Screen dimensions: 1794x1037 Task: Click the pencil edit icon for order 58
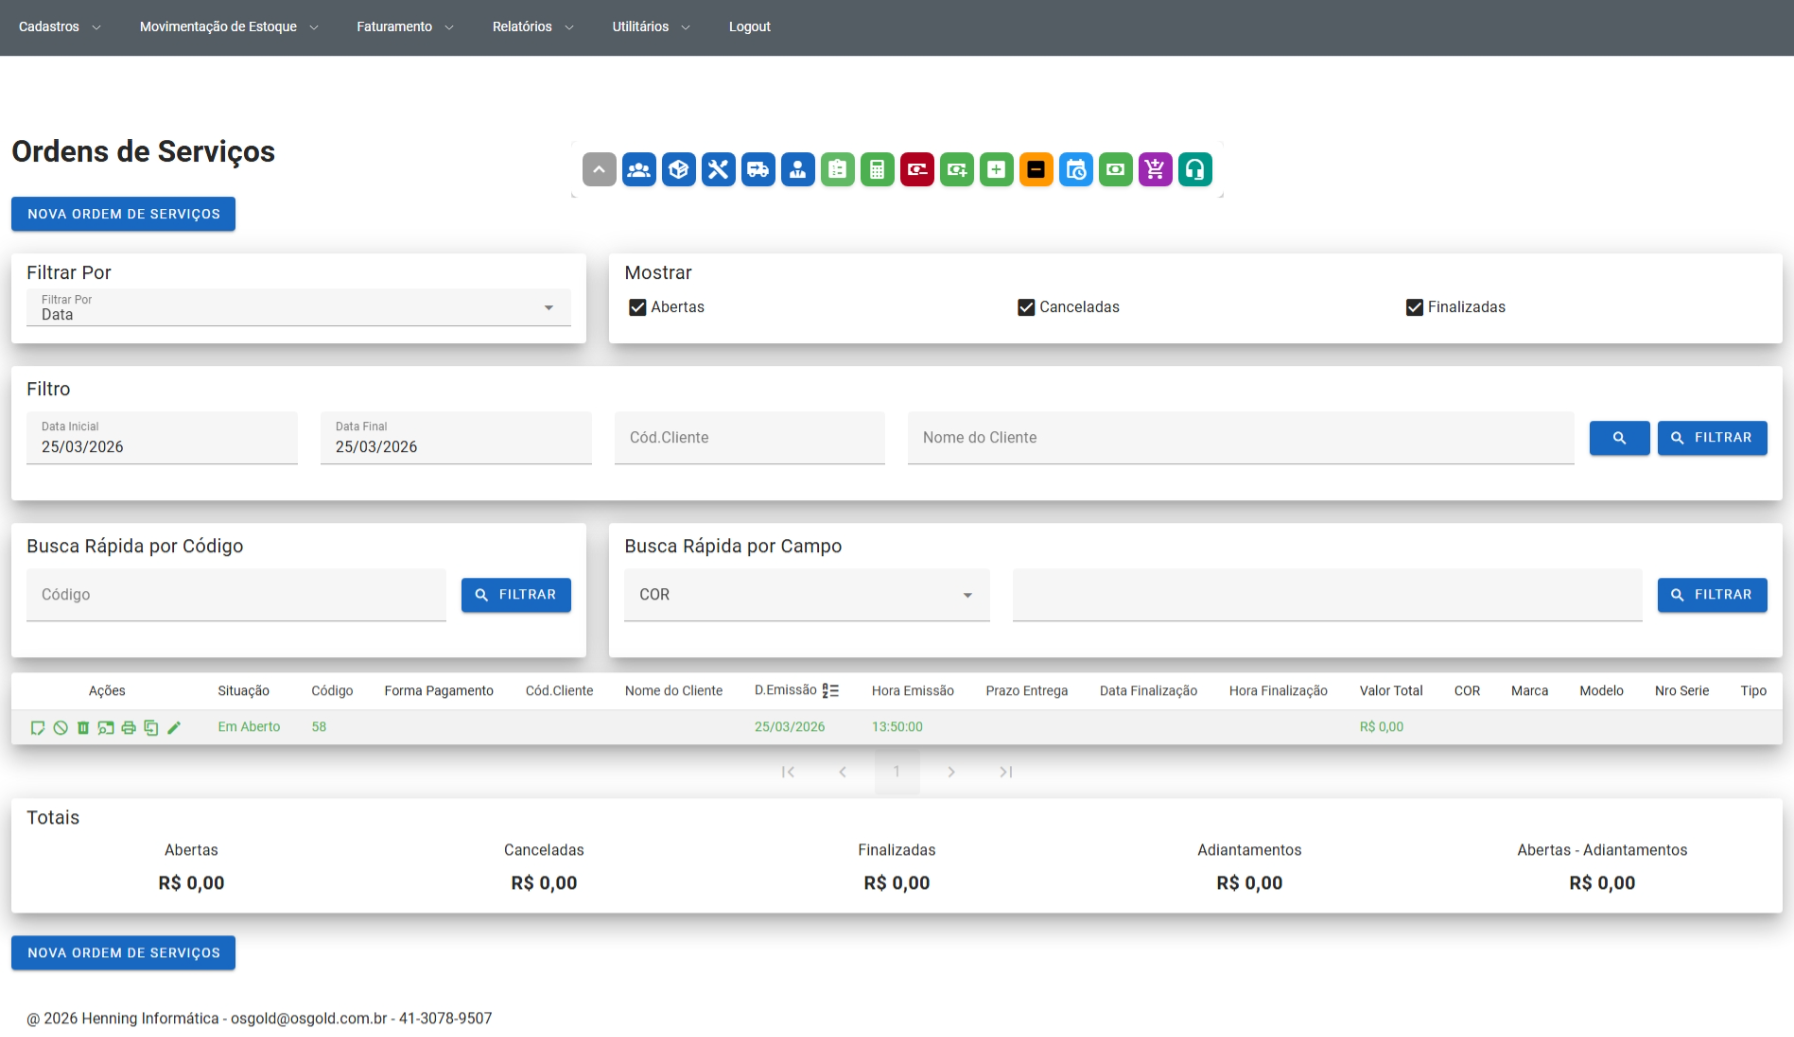(x=174, y=728)
